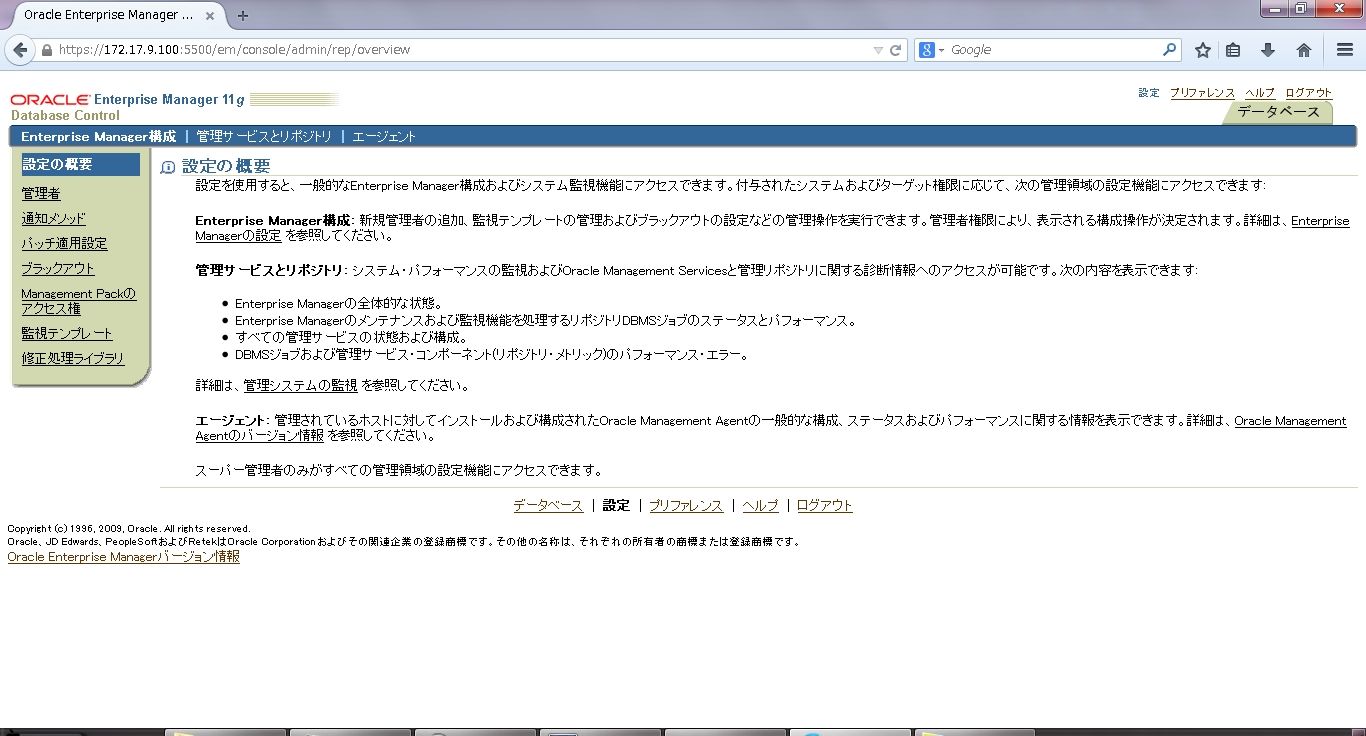This screenshot has height=736, width=1366.
Task: Open the reading list clipboard icon
Action: click(1235, 48)
